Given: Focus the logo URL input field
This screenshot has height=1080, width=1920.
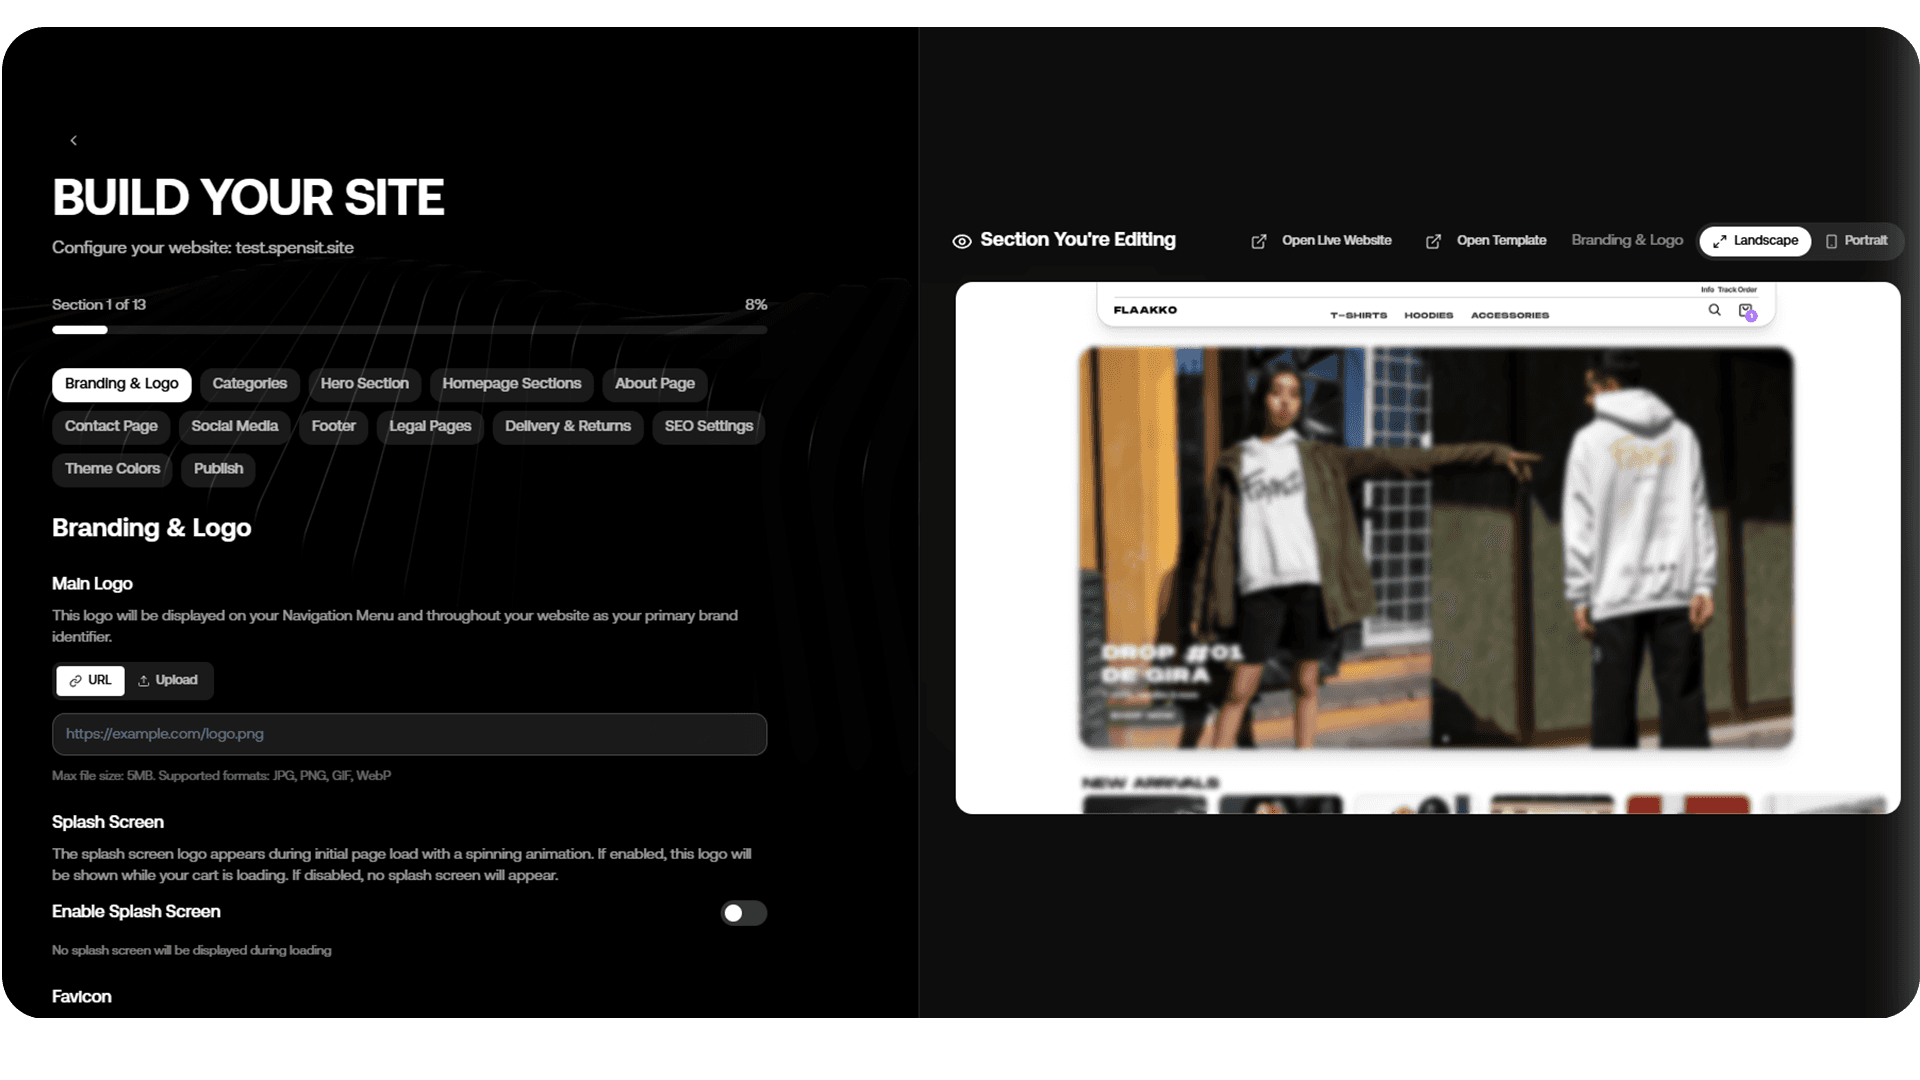Looking at the screenshot, I should [x=410, y=734].
